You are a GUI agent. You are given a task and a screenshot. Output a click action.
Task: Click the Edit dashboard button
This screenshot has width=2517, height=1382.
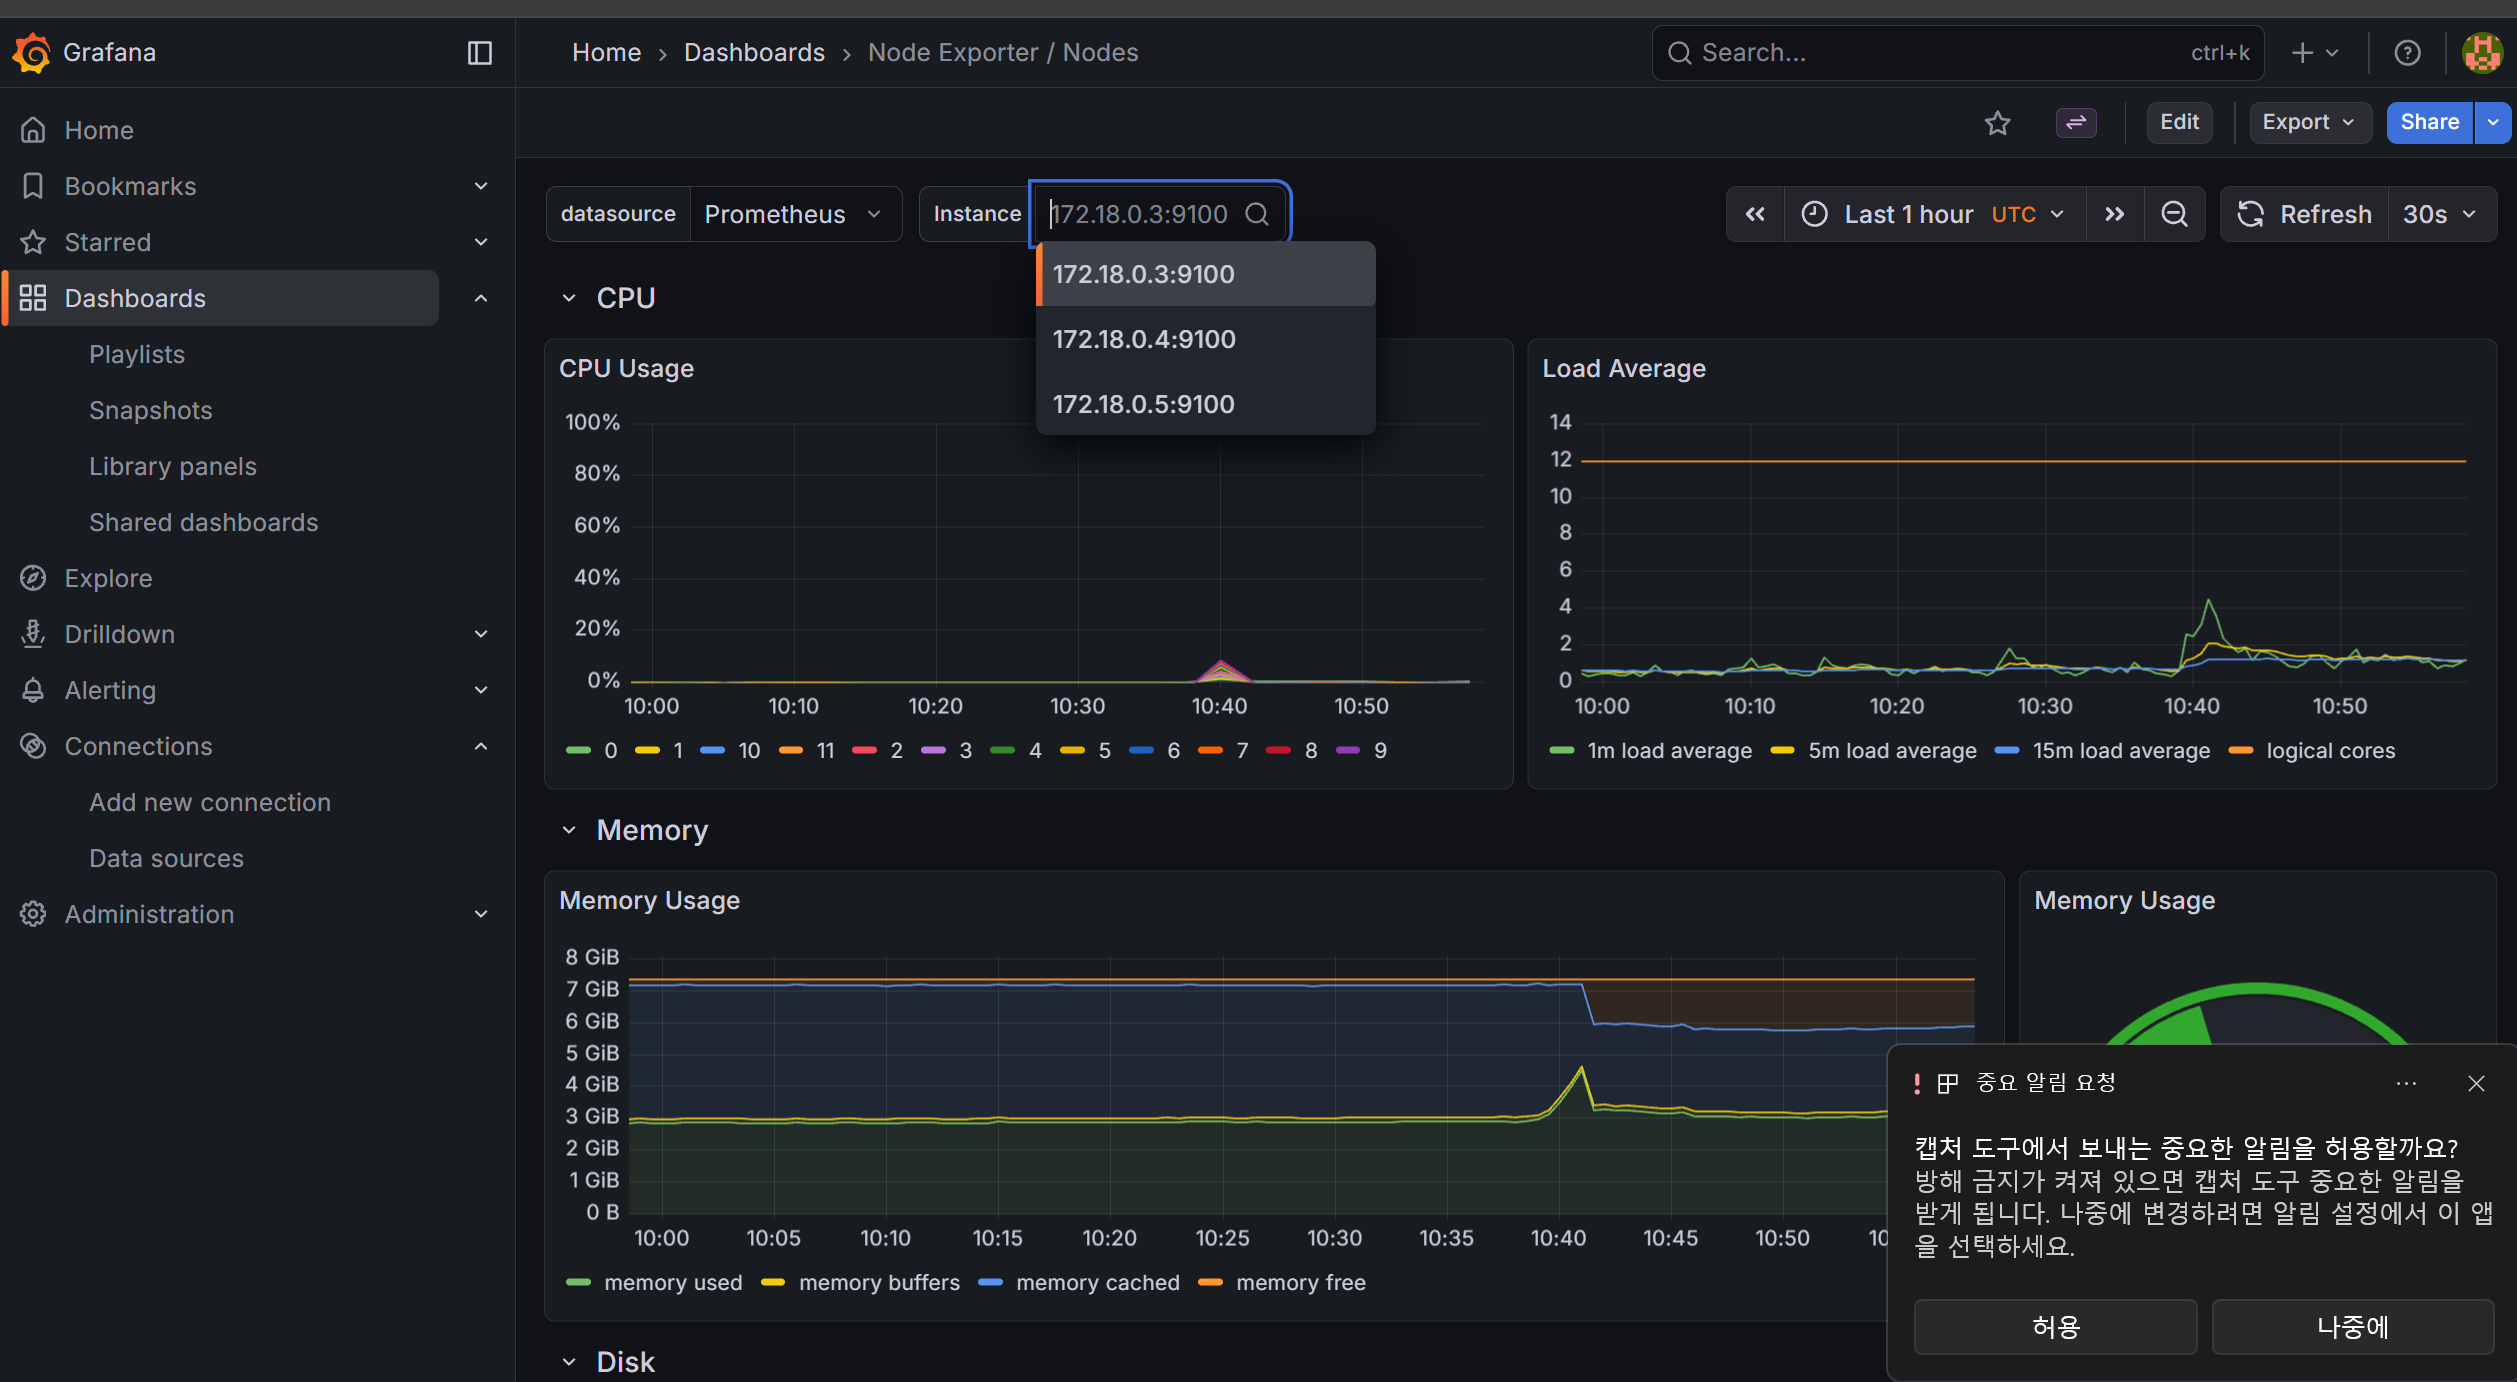2178,122
